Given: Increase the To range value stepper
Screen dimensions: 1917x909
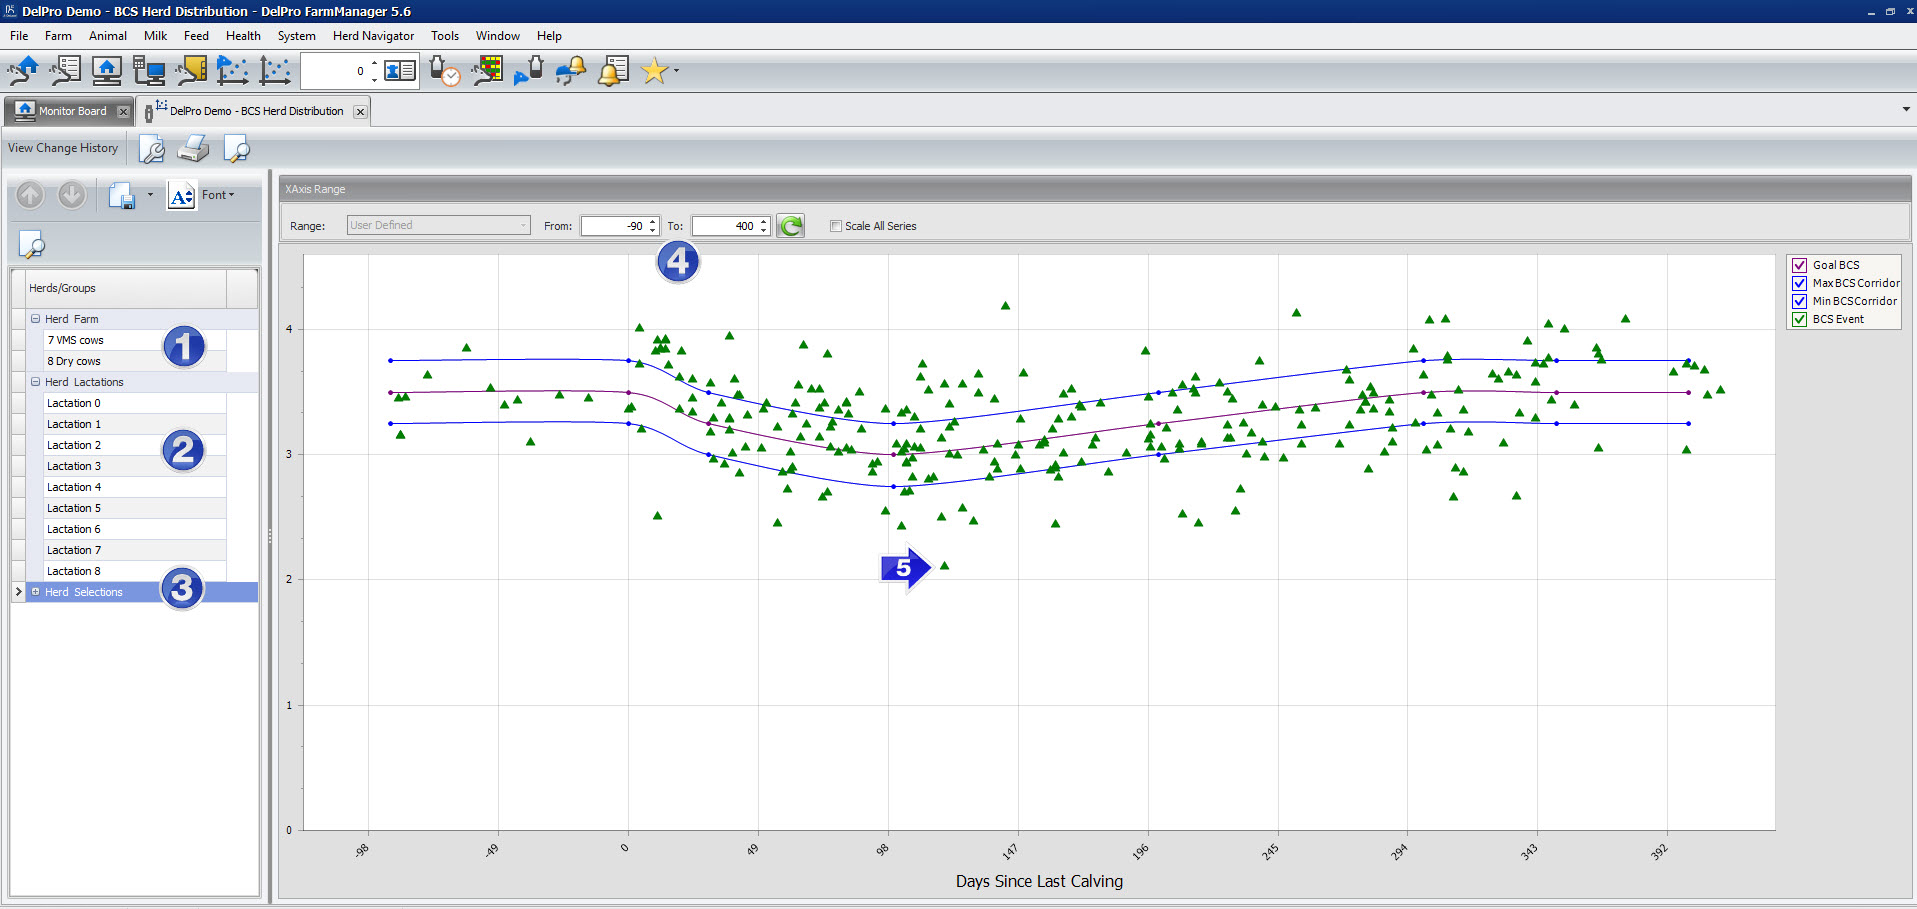Looking at the screenshot, I should [x=764, y=221].
